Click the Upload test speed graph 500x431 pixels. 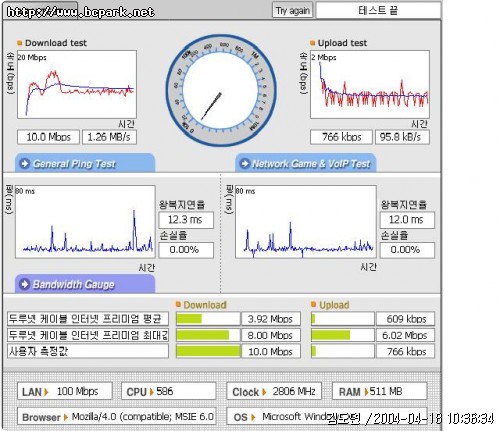(370, 84)
